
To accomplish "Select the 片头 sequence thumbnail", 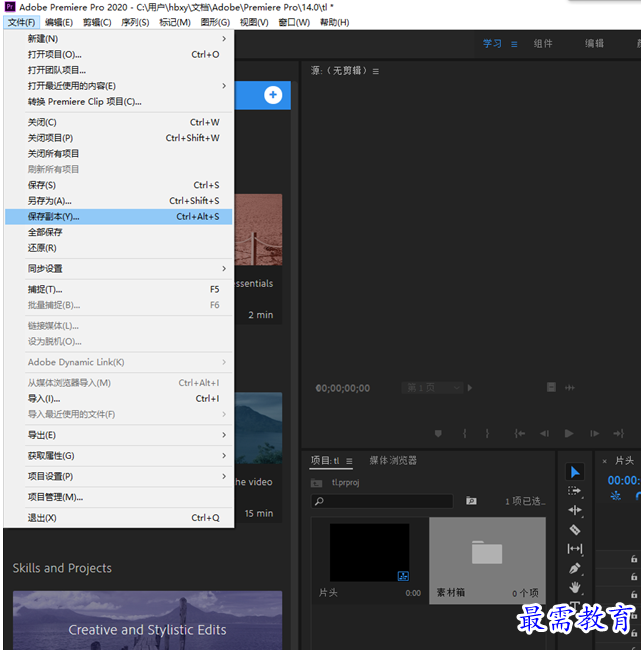I will (369, 553).
